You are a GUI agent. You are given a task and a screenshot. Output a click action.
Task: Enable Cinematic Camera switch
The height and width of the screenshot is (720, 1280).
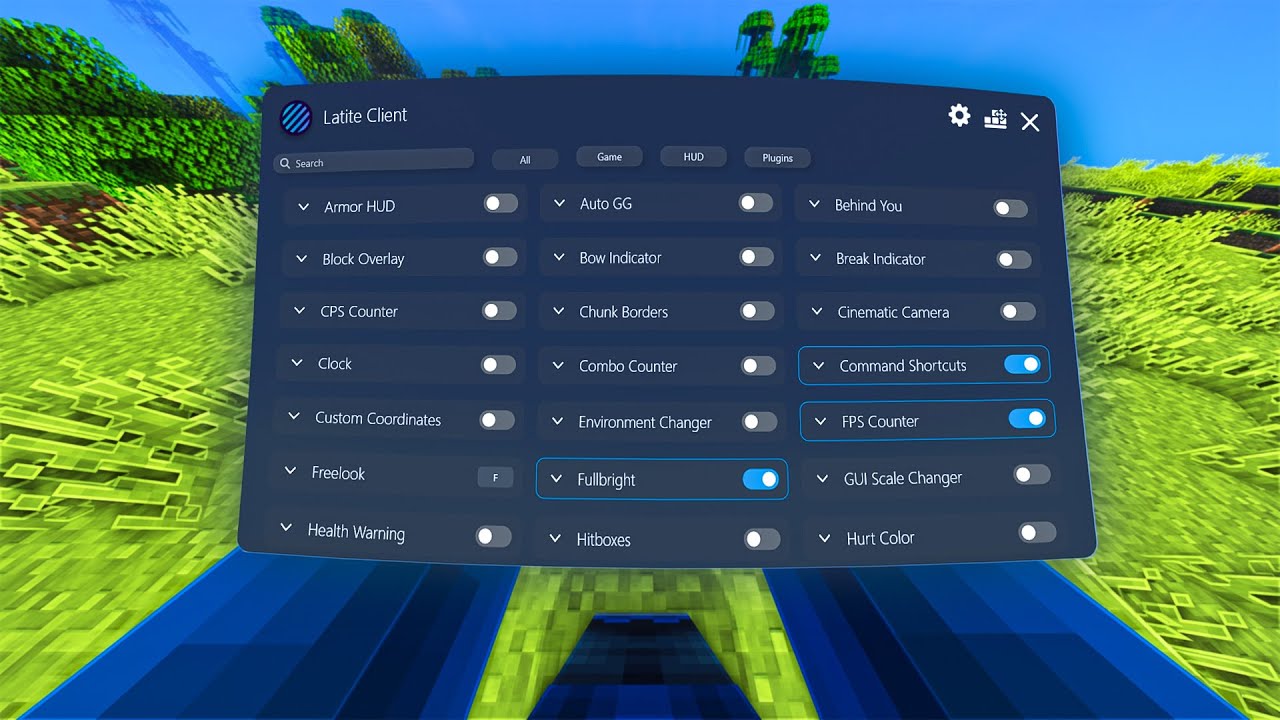click(x=1018, y=312)
